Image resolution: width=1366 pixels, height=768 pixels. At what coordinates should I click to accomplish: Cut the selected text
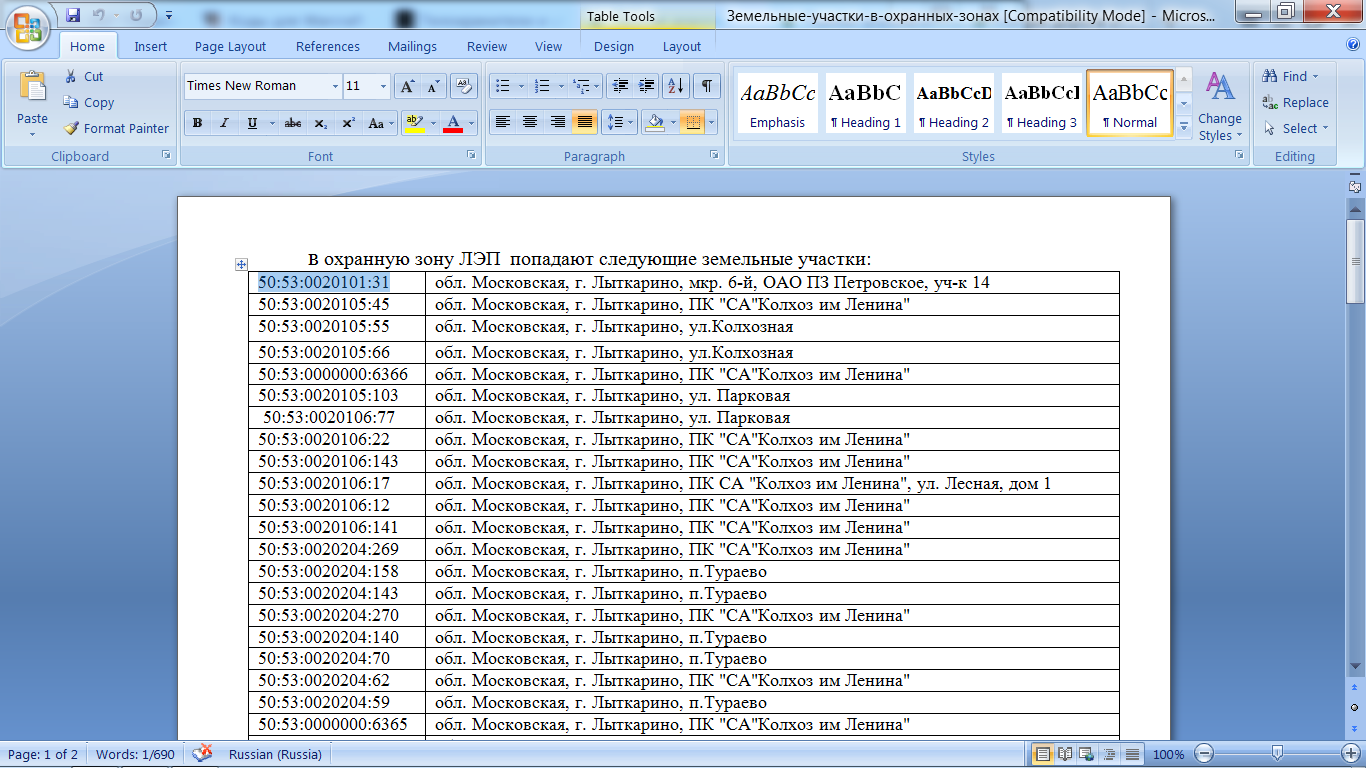pos(84,76)
